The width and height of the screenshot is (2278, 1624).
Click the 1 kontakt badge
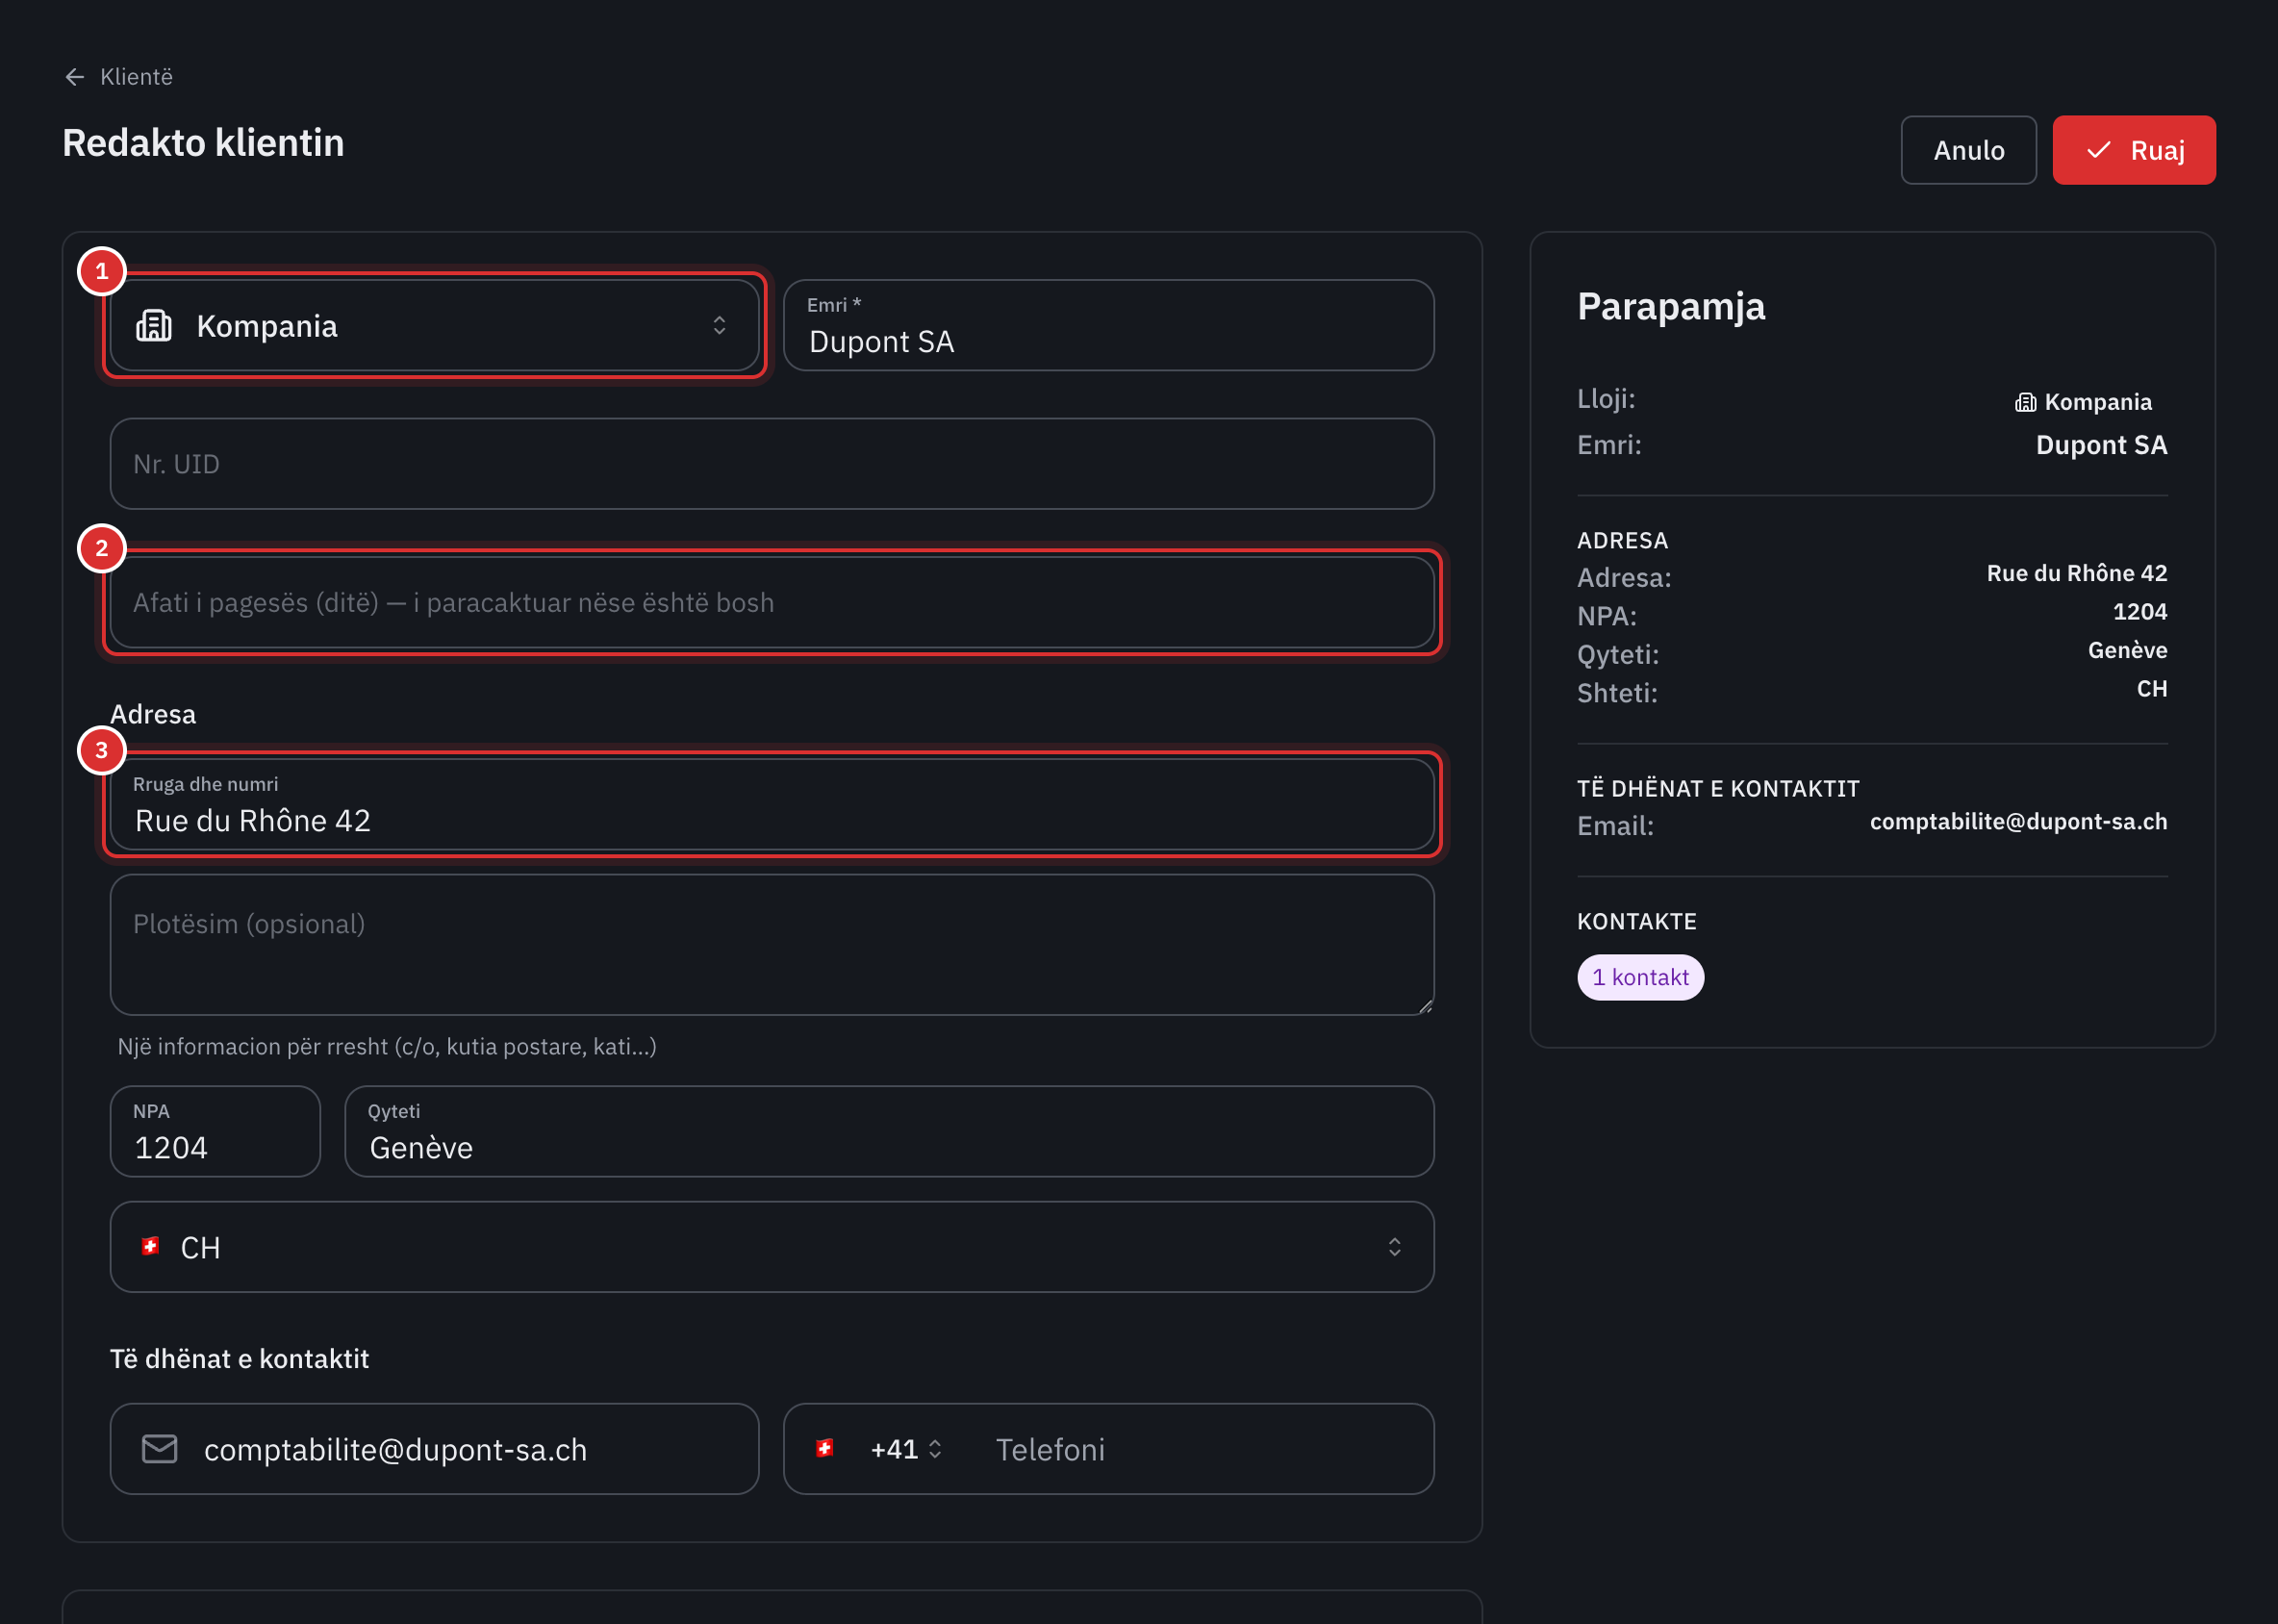(x=1640, y=977)
